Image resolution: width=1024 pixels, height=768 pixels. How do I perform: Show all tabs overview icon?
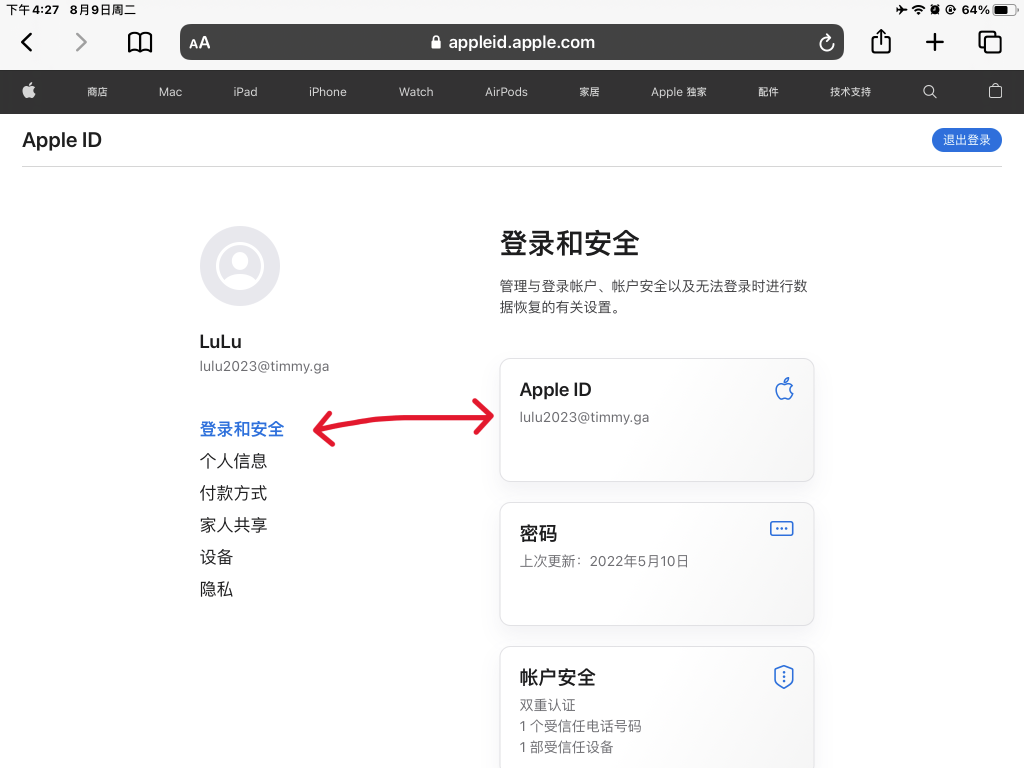989,42
